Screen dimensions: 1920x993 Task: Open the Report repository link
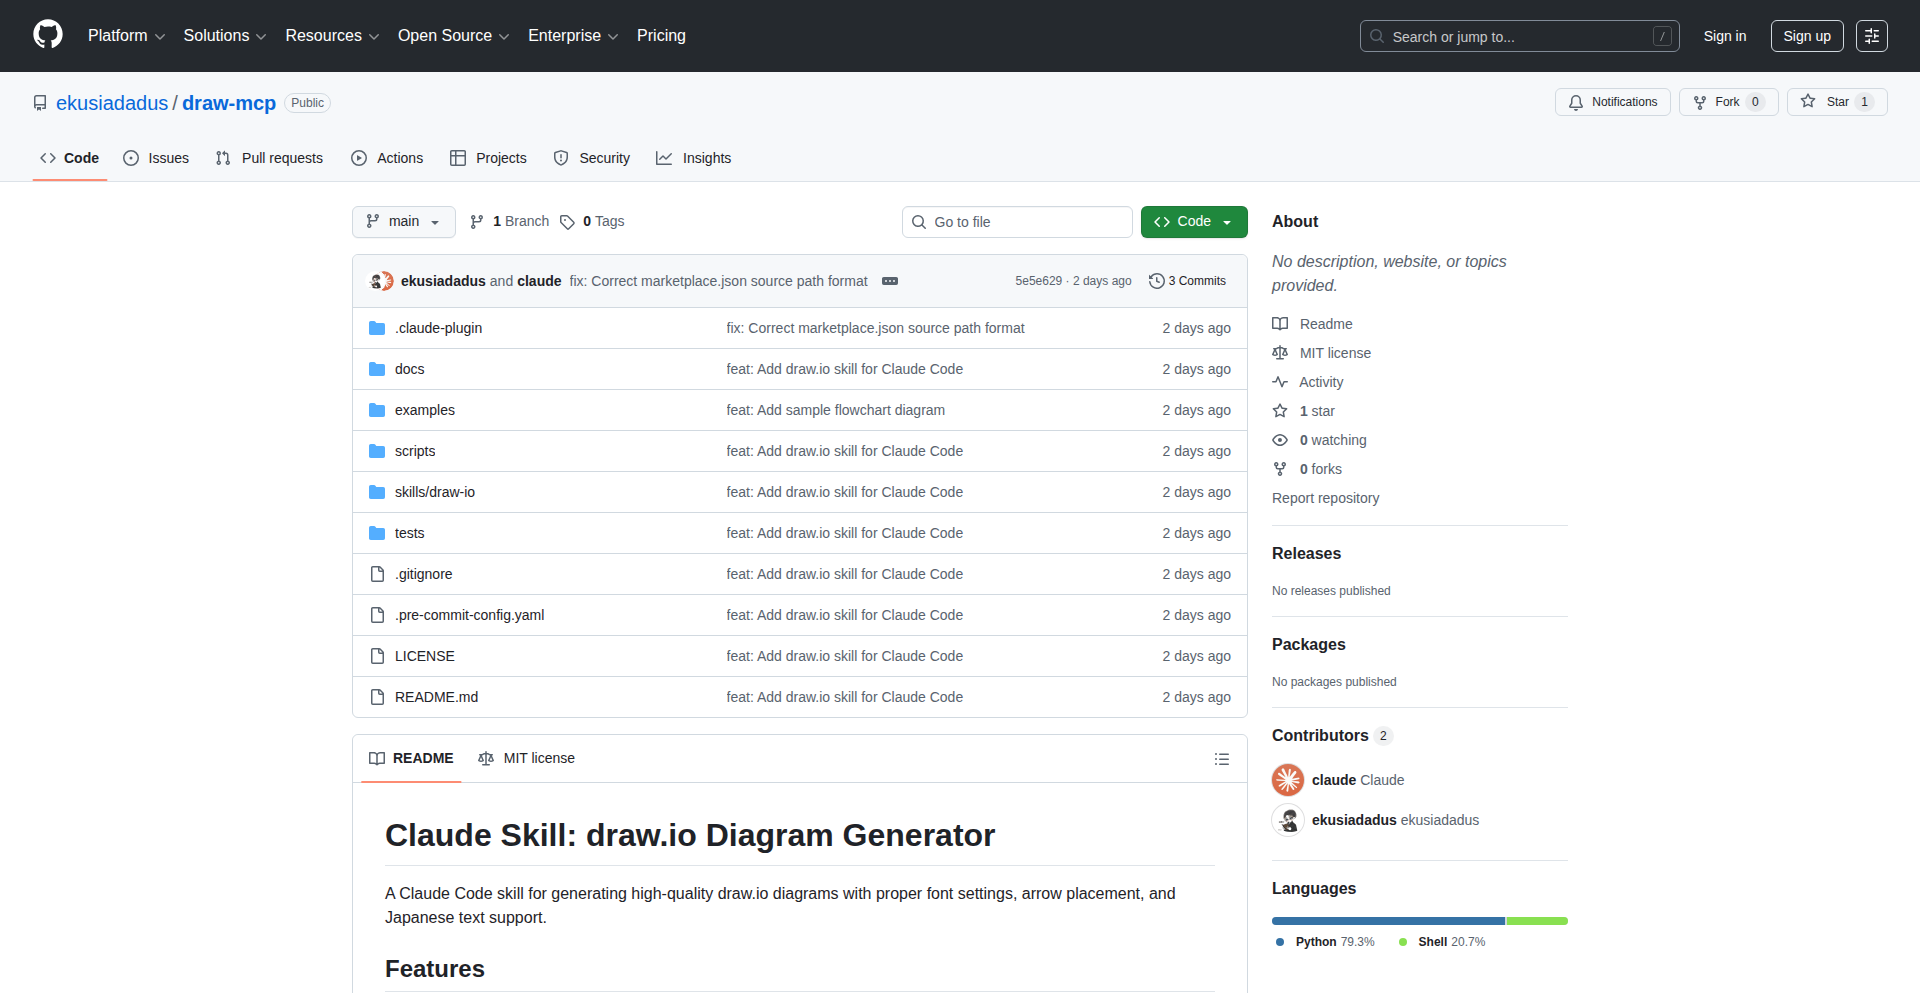coord(1325,498)
